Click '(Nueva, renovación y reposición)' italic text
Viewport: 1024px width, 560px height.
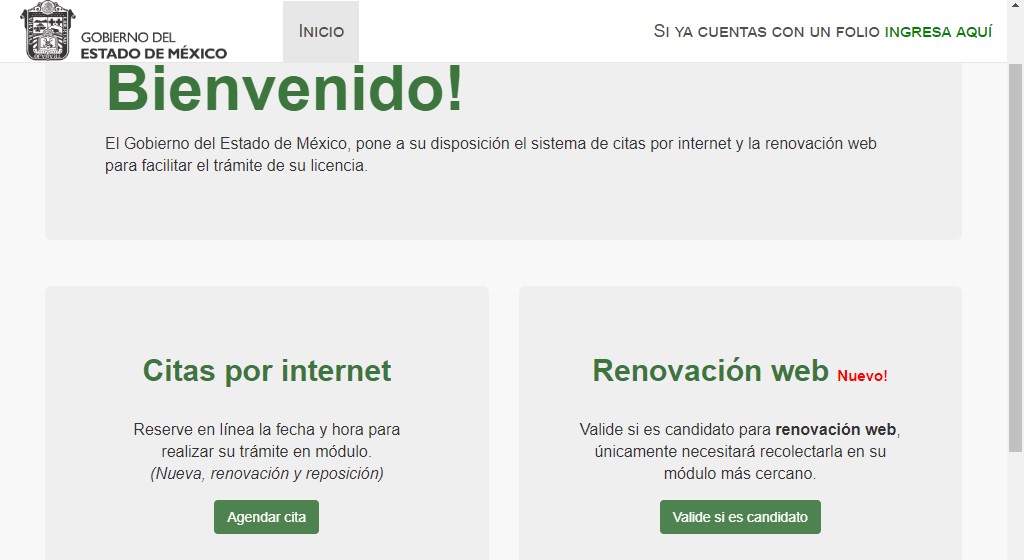coord(266,473)
